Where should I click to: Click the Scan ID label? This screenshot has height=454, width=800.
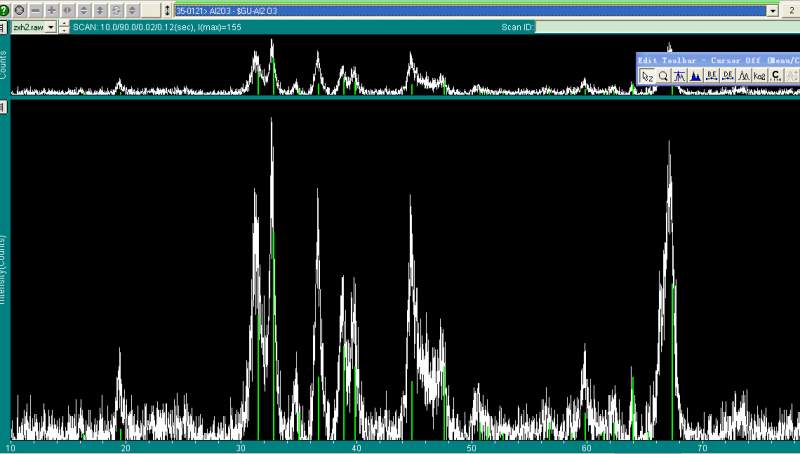(517, 27)
